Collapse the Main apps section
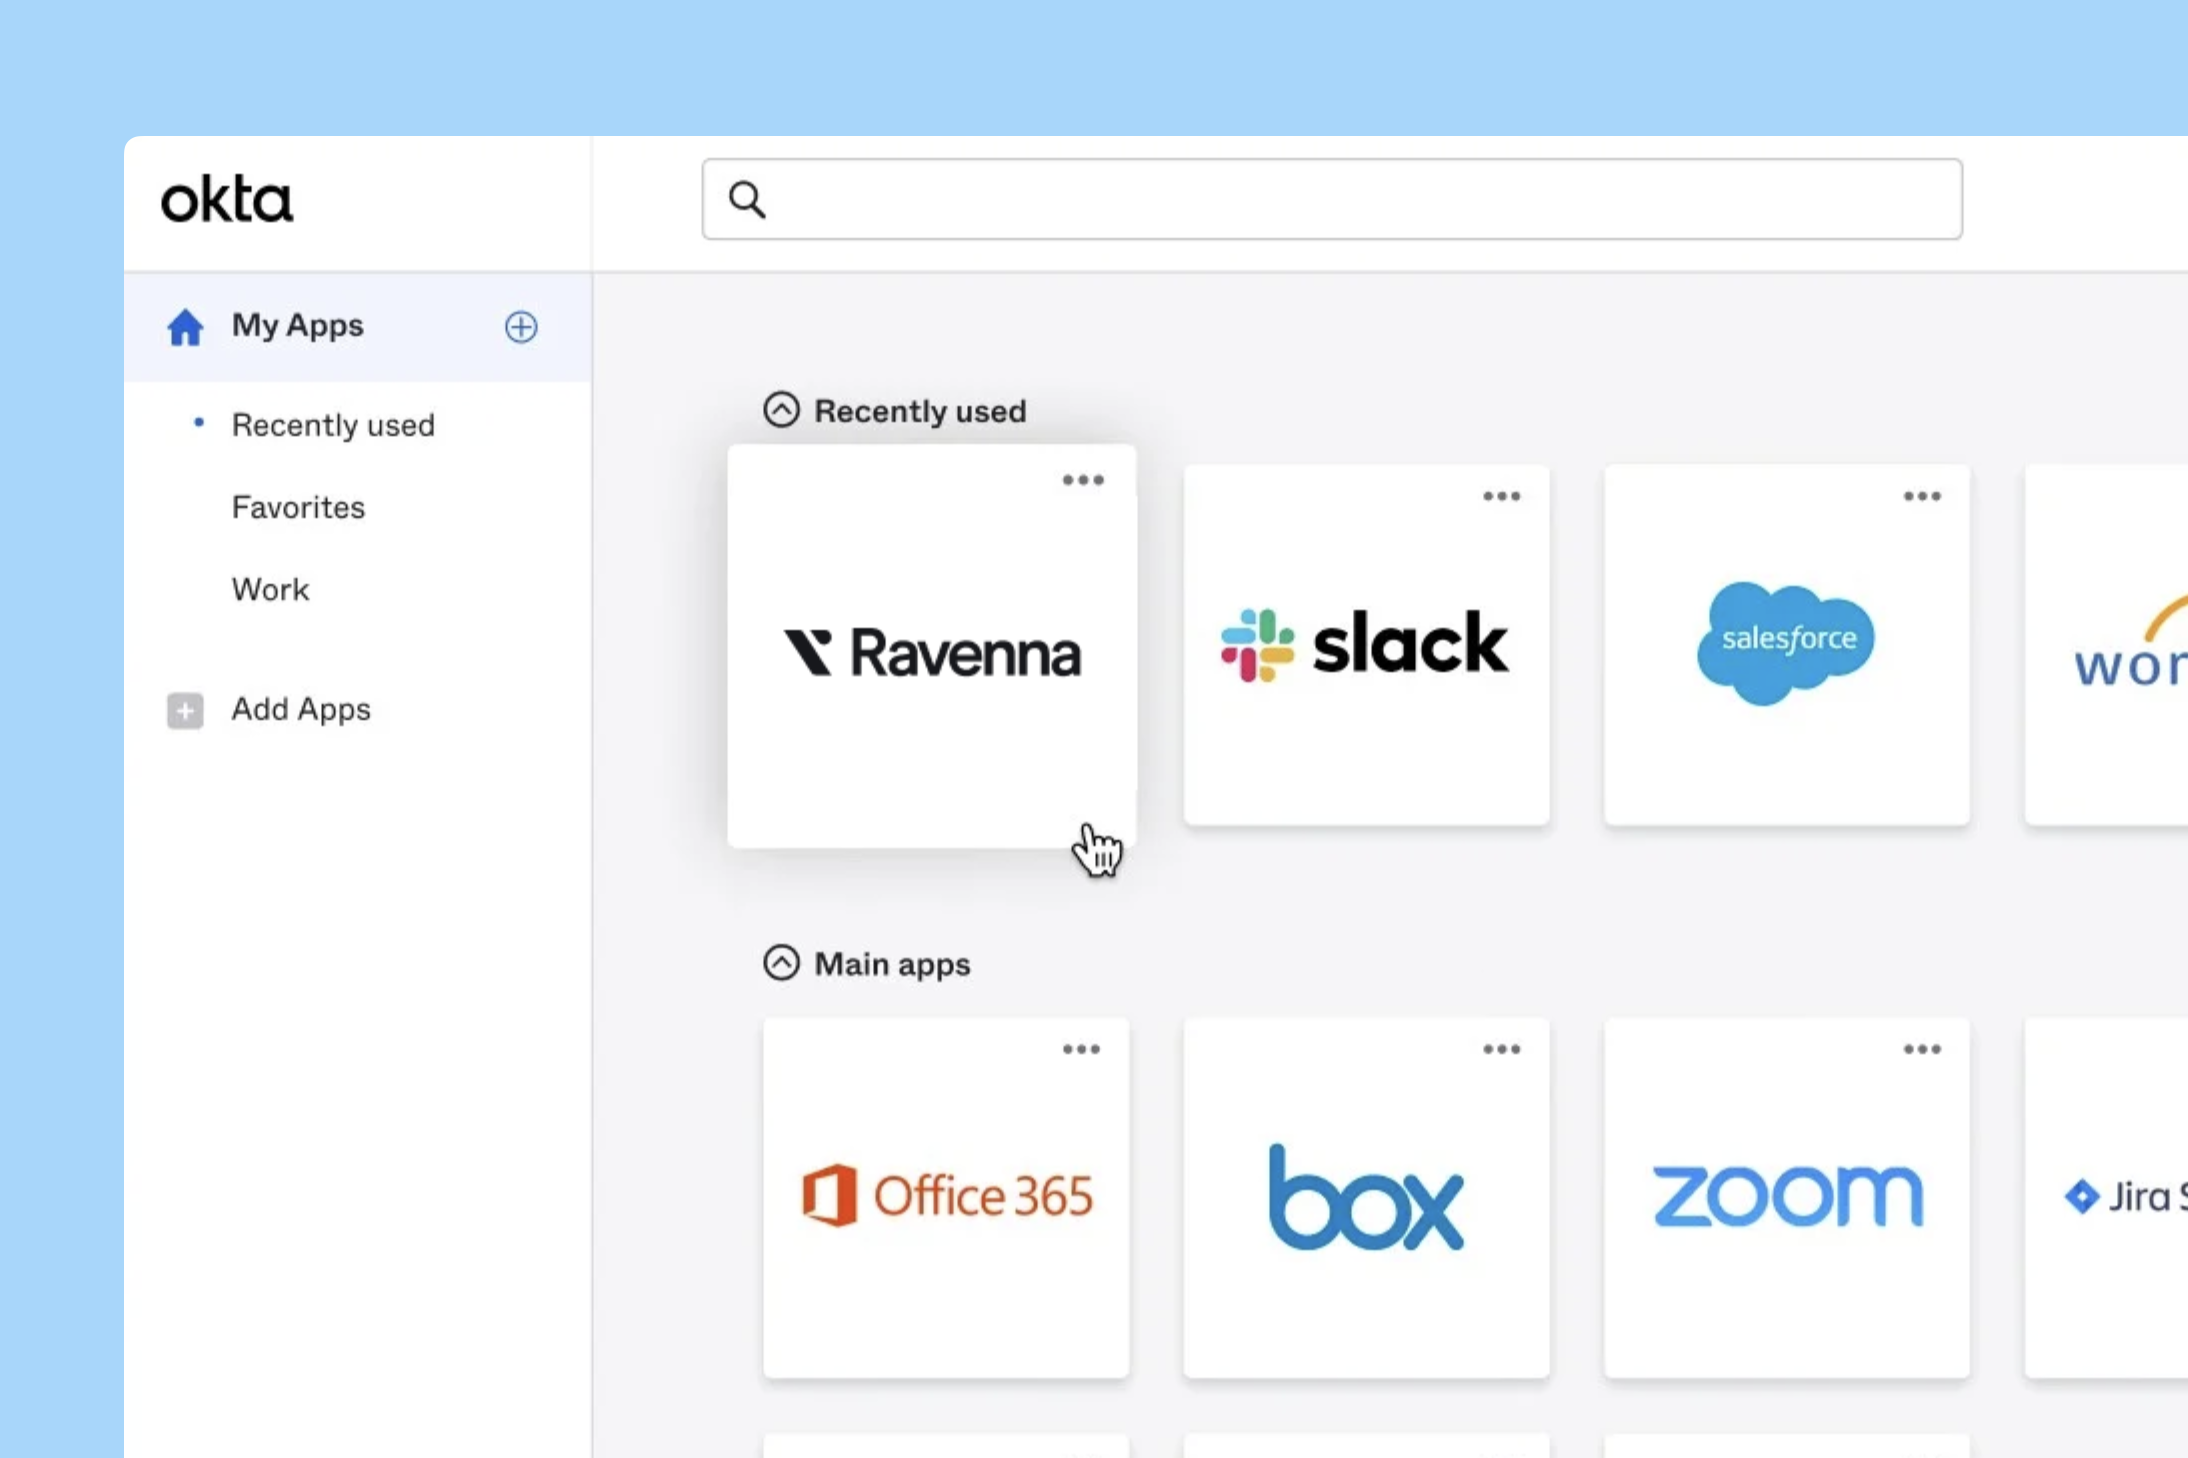 point(781,962)
